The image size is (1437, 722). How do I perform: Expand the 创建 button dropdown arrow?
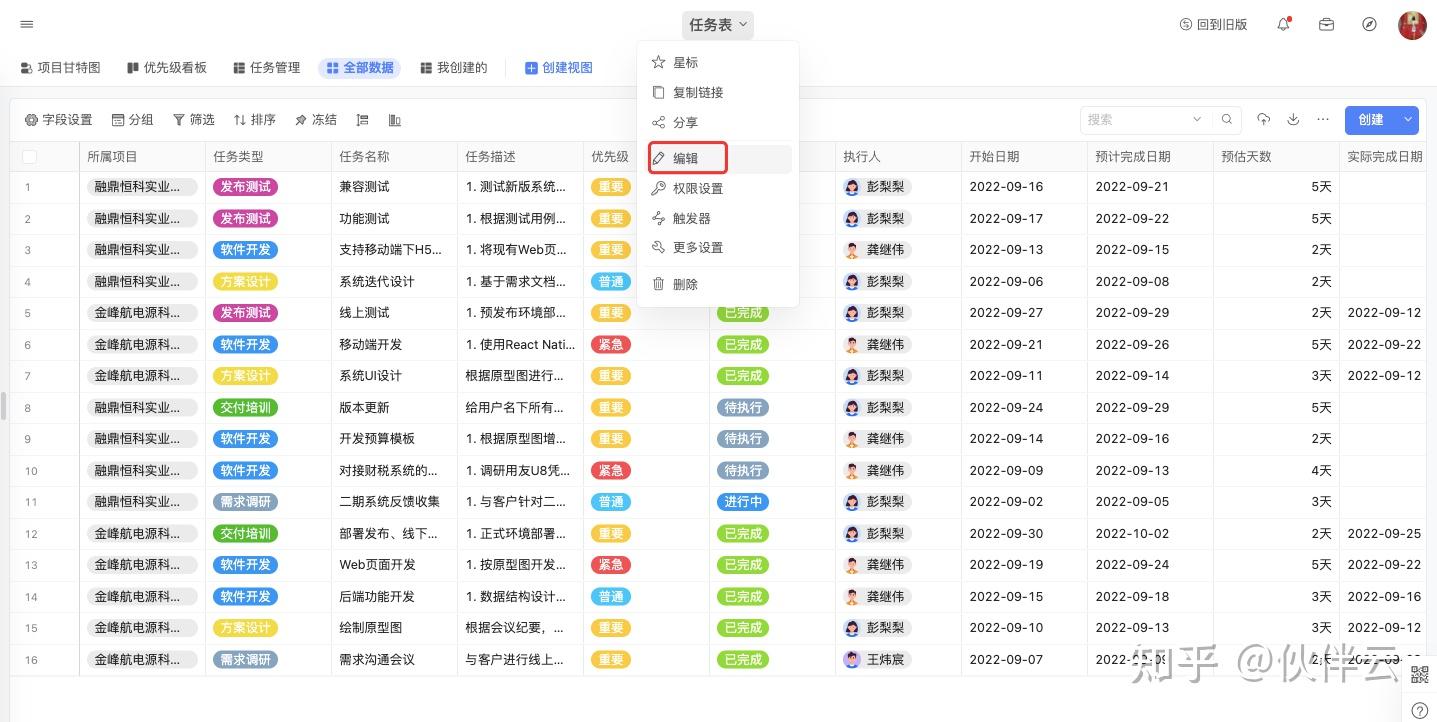coord(1408,120)
